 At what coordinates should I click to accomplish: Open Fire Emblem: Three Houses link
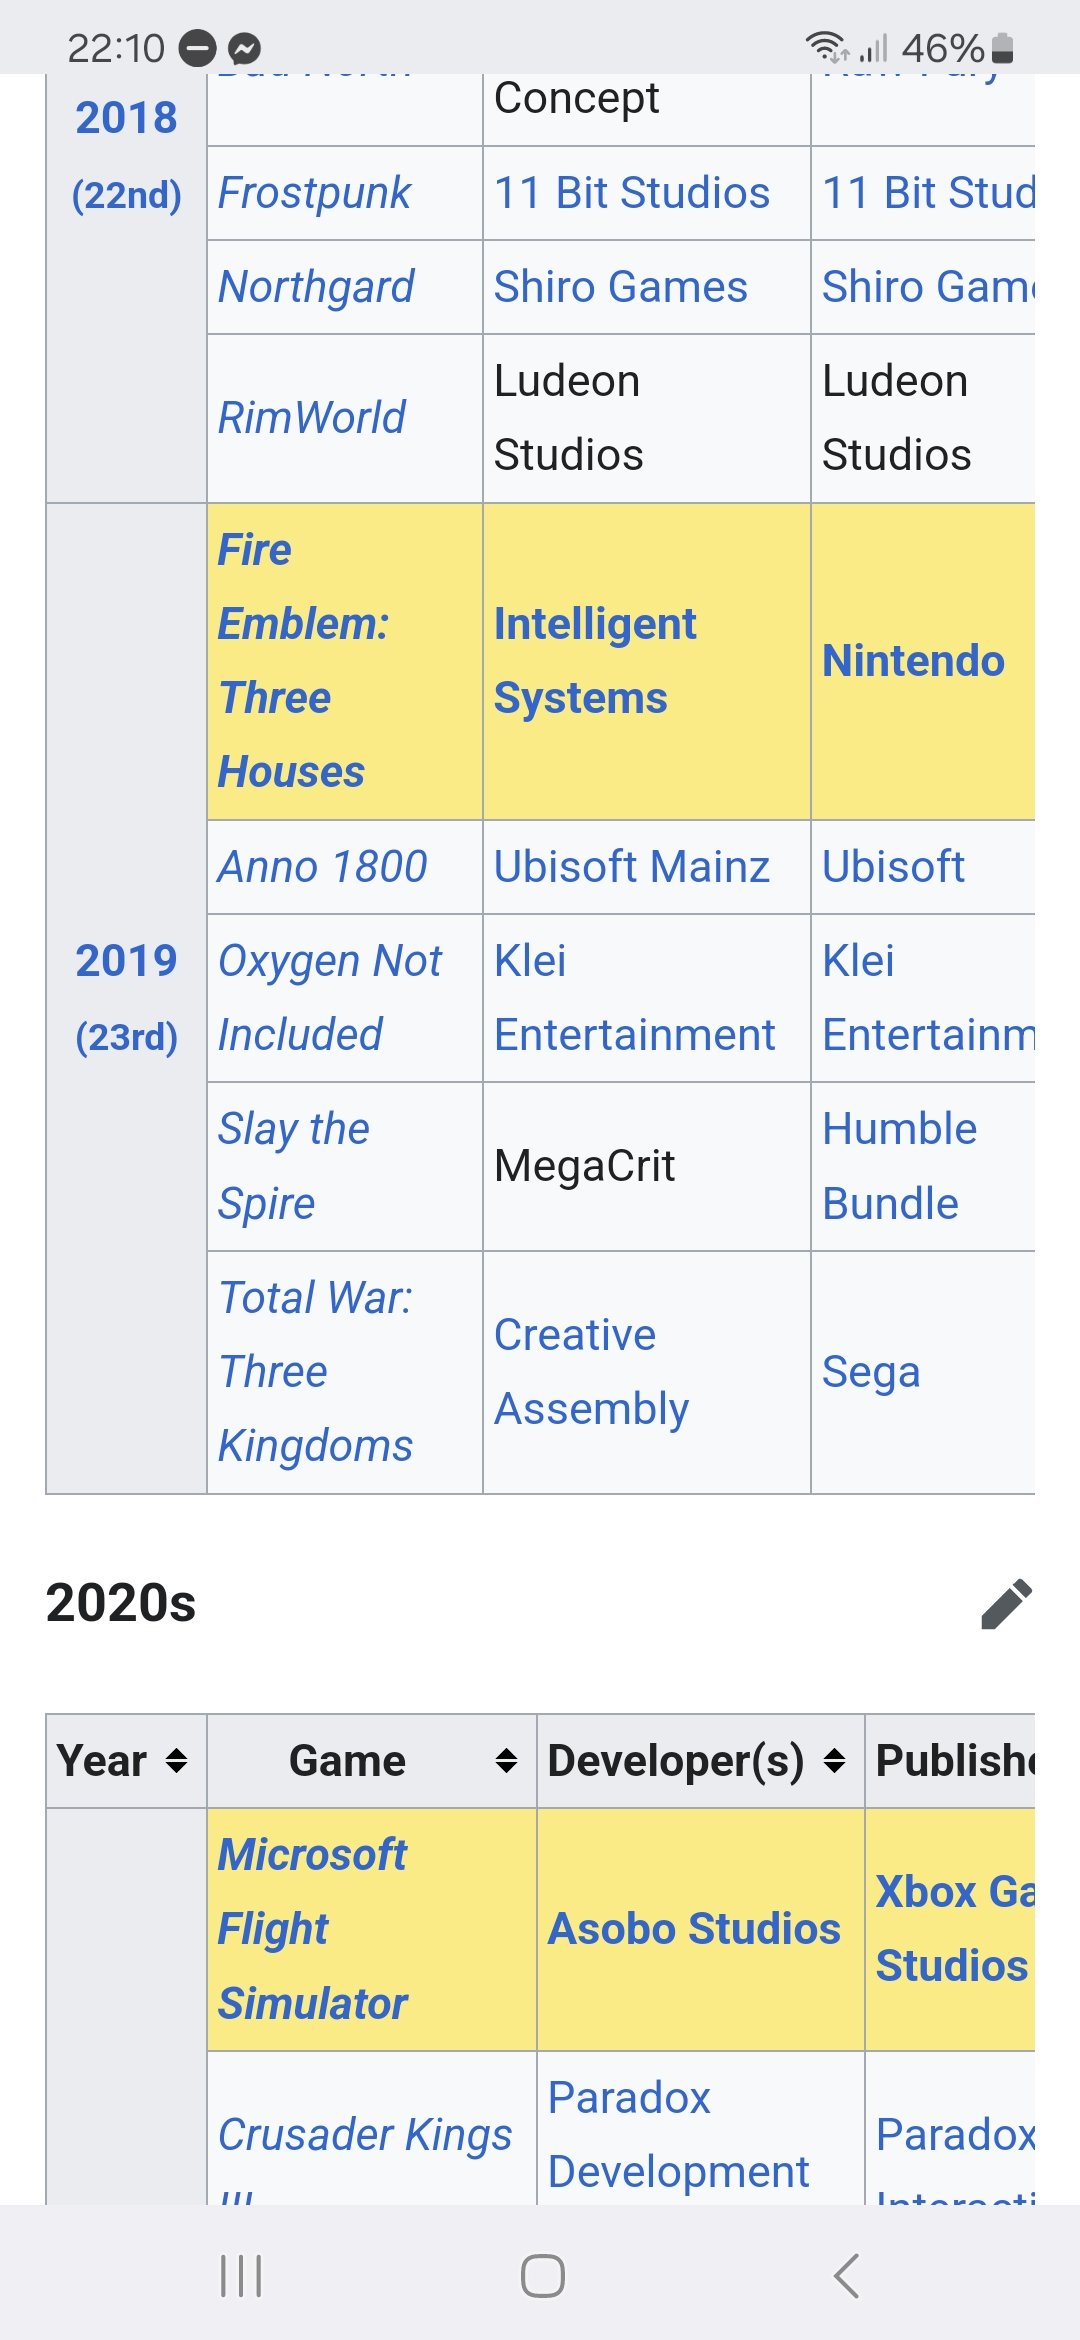(291, 661)
